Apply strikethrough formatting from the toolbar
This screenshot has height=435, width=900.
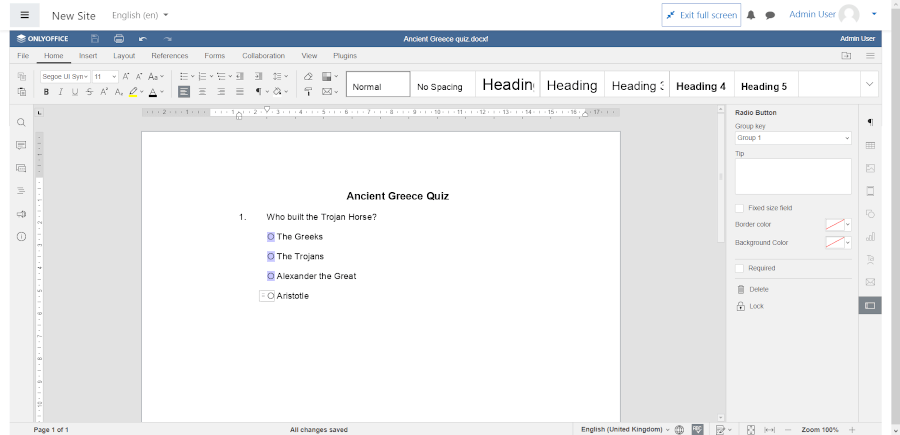click(89, 92)
